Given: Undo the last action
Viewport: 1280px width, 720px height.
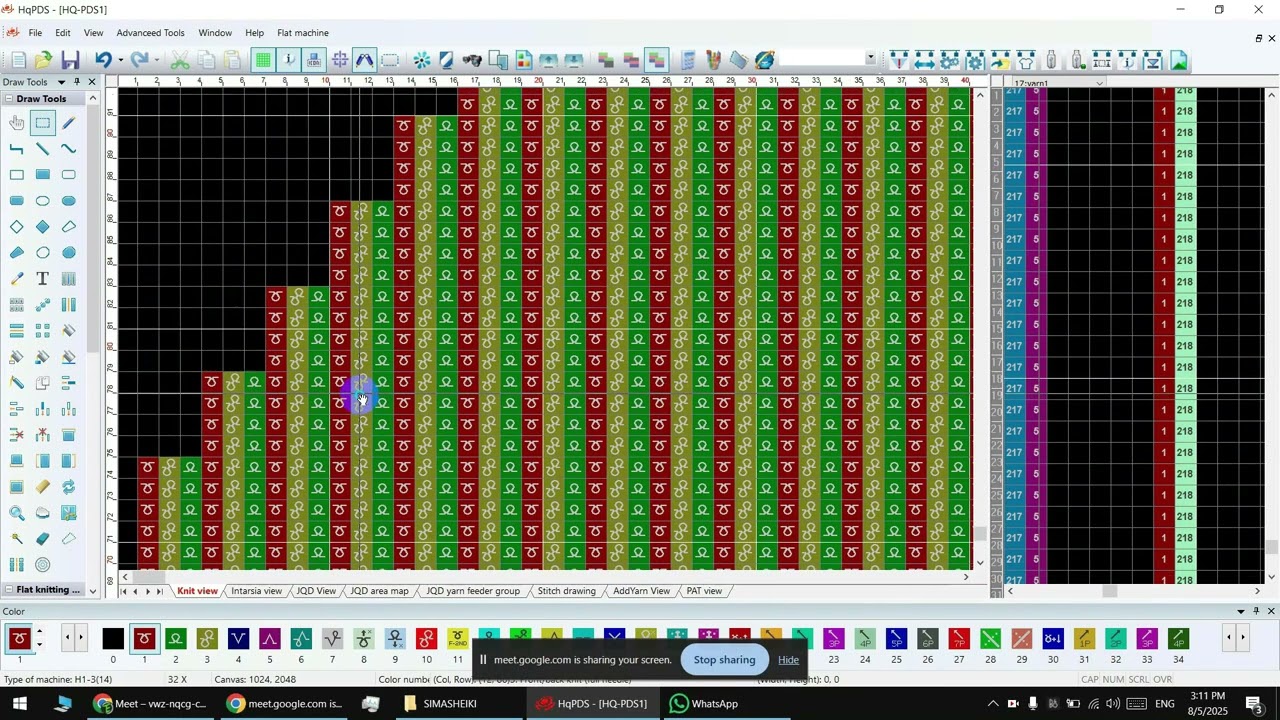Looking at the screenshot, I should tap(103, 61).
